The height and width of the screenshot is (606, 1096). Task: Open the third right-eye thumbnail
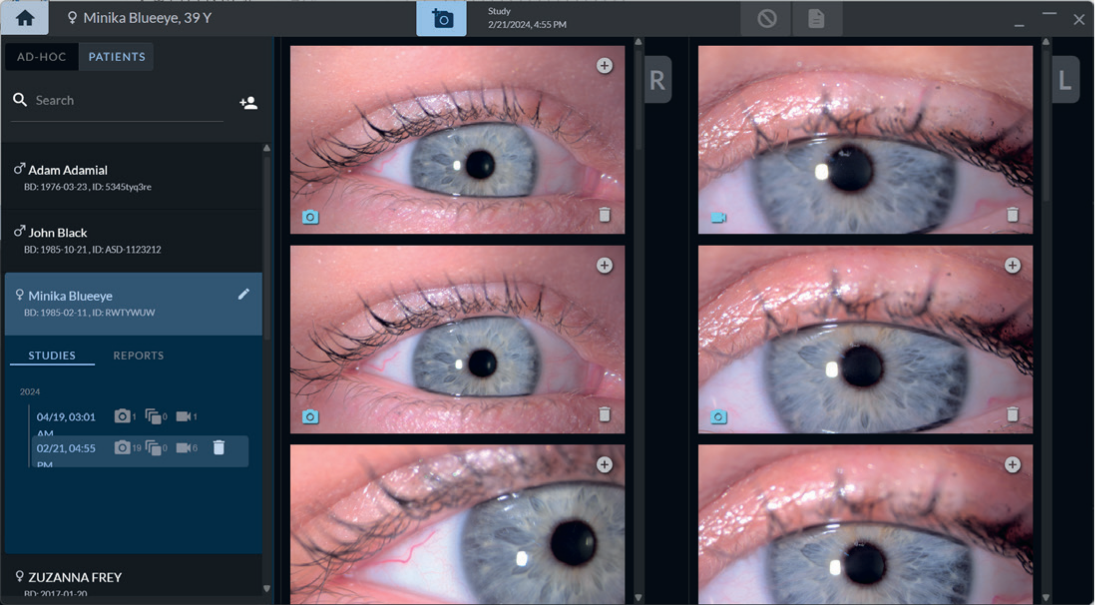[457, 524]
